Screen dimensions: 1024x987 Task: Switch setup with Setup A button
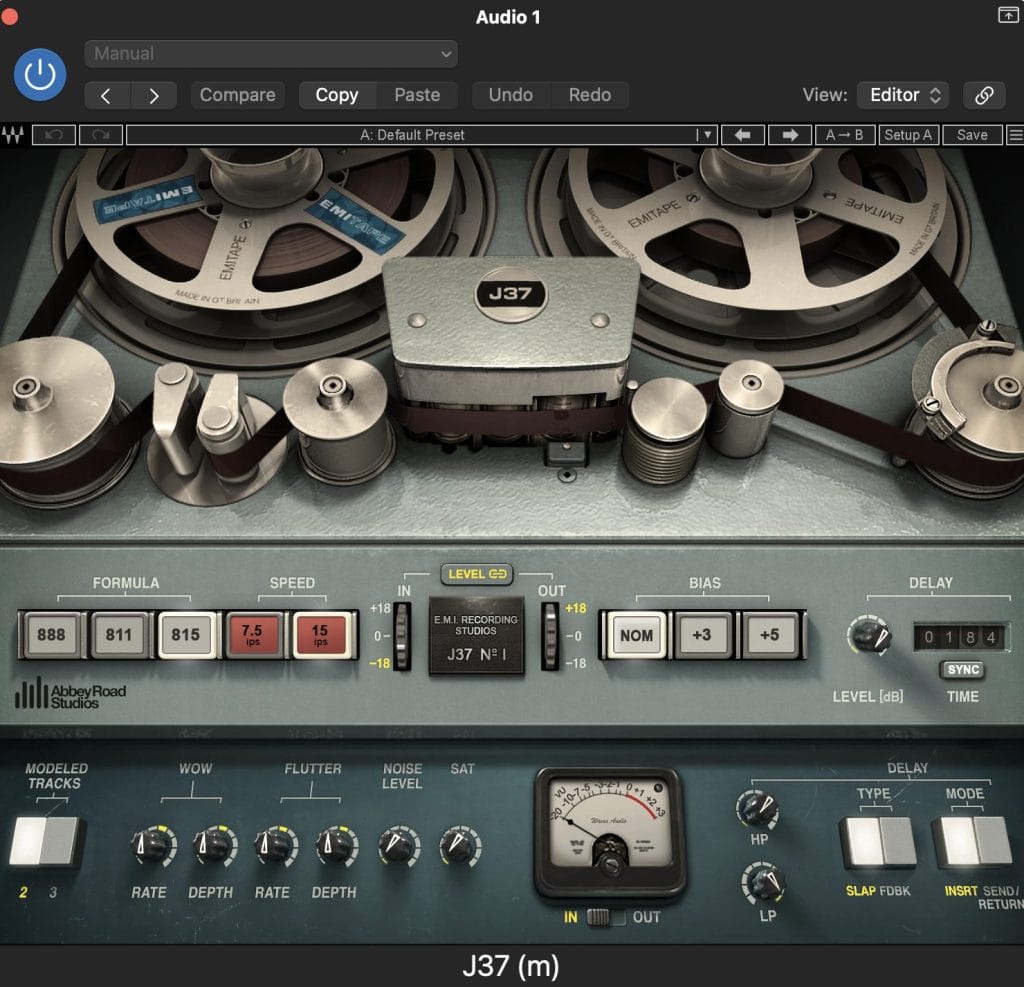pyautogui.click(x=908, y=135)
